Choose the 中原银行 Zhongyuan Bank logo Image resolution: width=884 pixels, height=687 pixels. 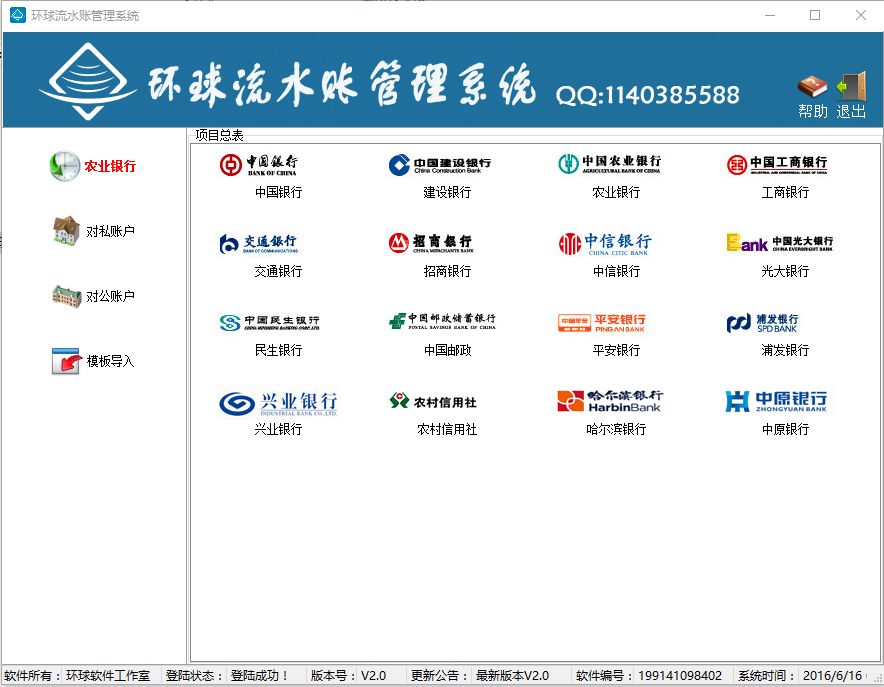click(776, 401)
